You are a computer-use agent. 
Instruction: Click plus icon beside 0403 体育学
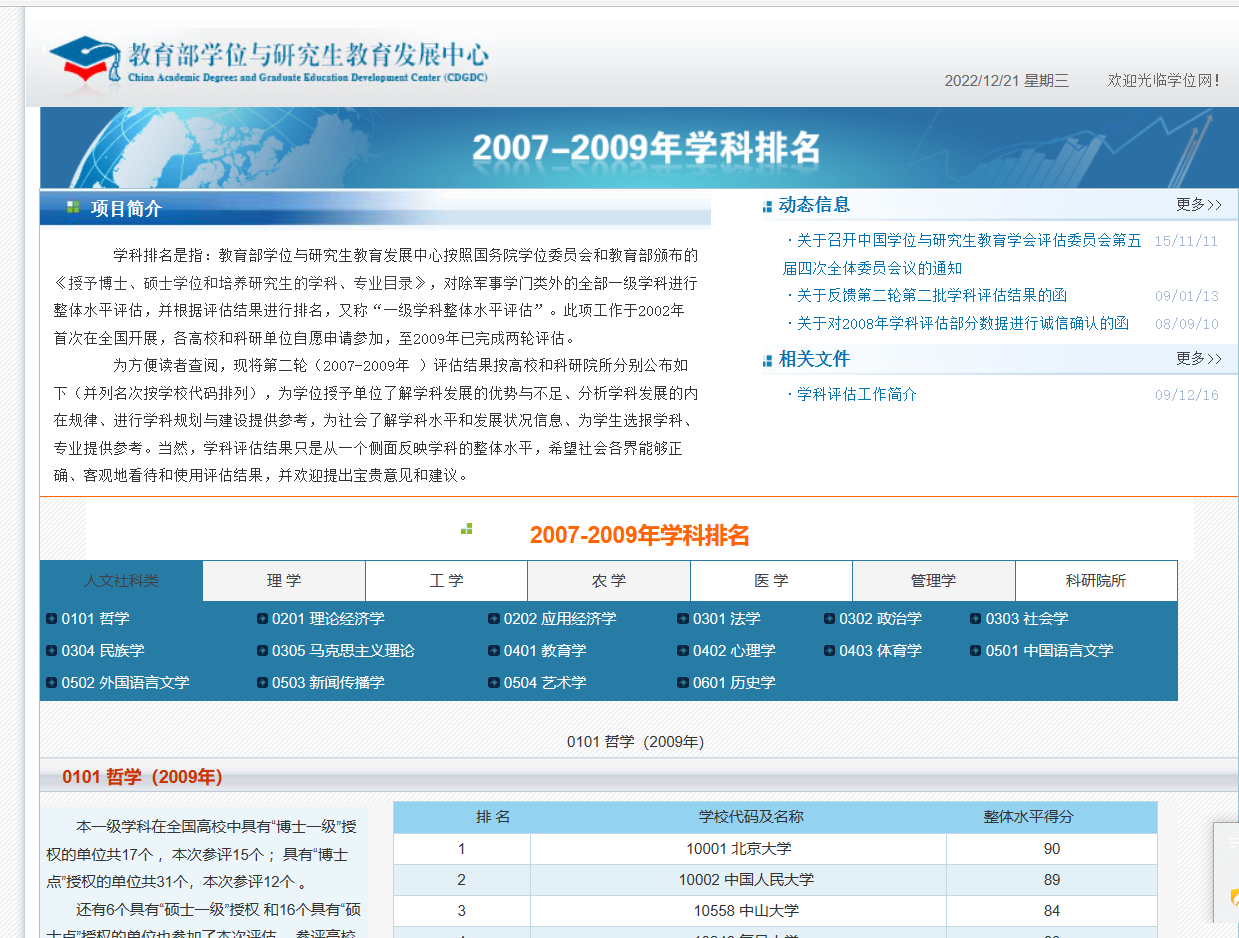(830, 651)
